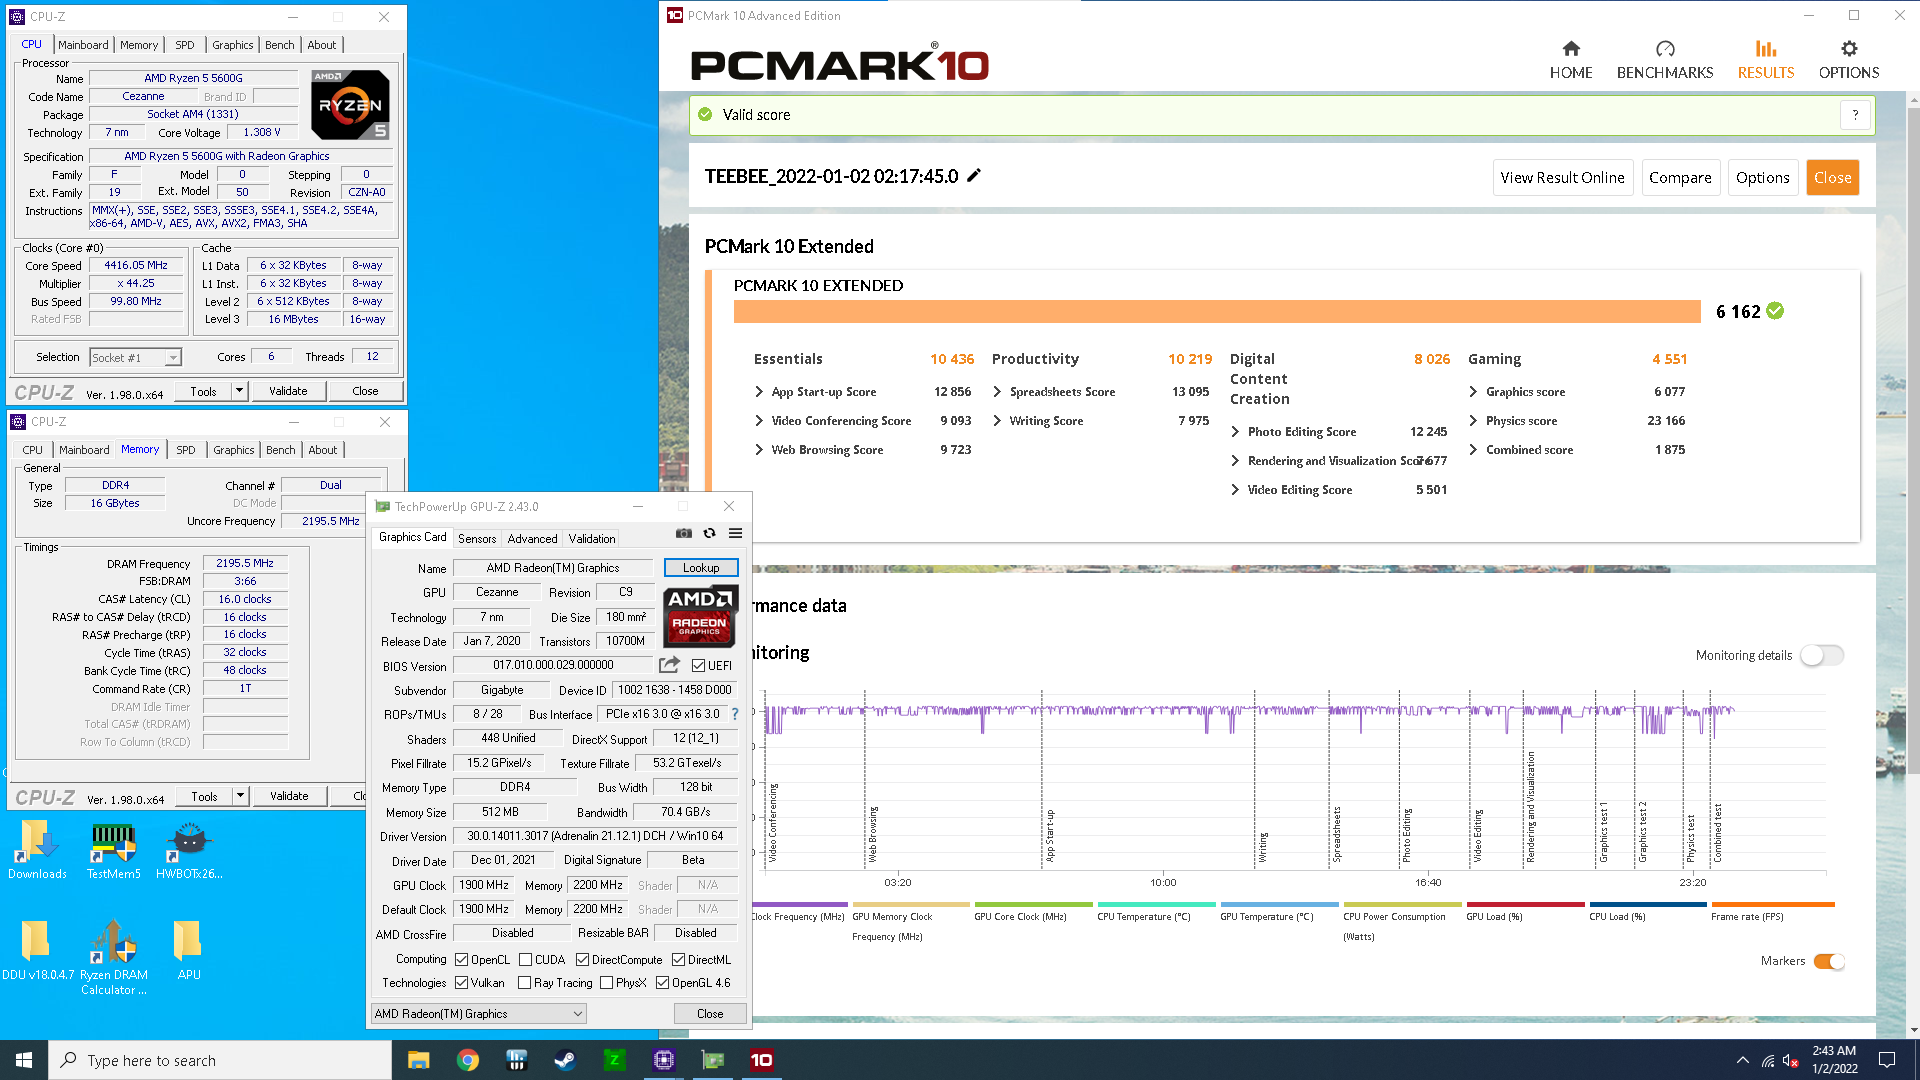Click the help question mark in valid score bar

1855,115
